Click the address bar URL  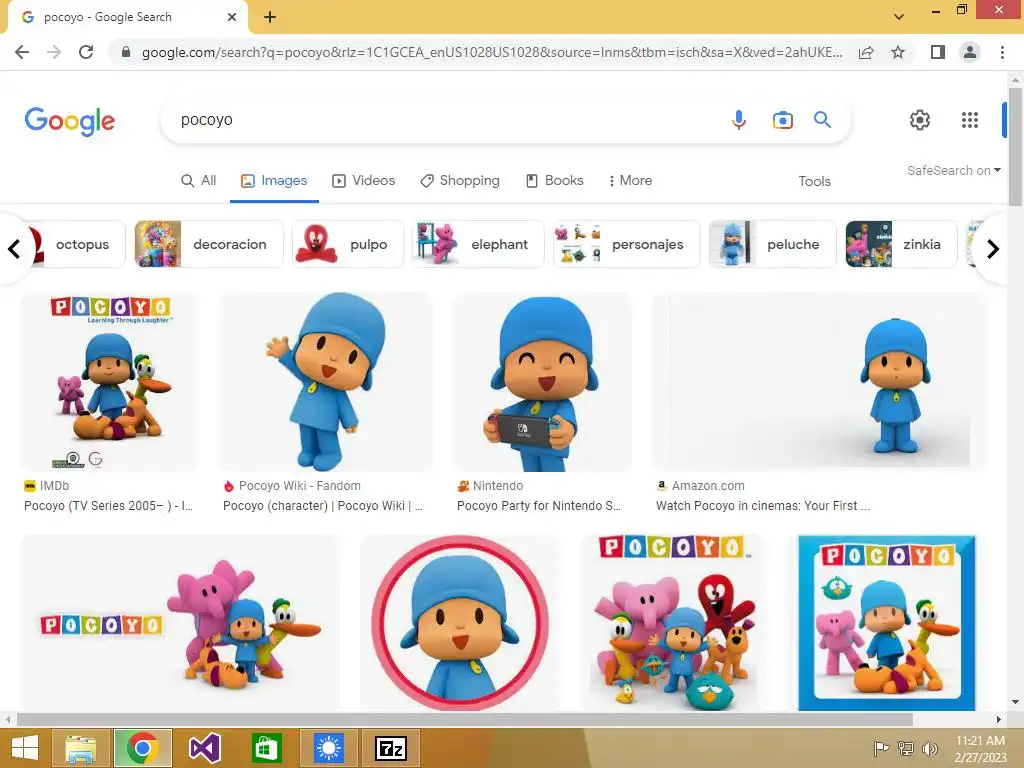click(492, 52)
